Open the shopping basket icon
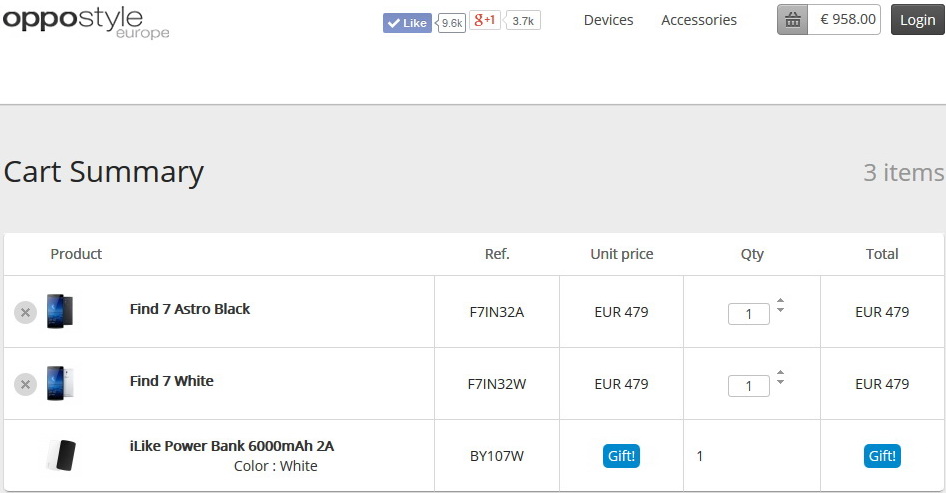This screenshot has height=493, width=946. click(x=792, y=20)
